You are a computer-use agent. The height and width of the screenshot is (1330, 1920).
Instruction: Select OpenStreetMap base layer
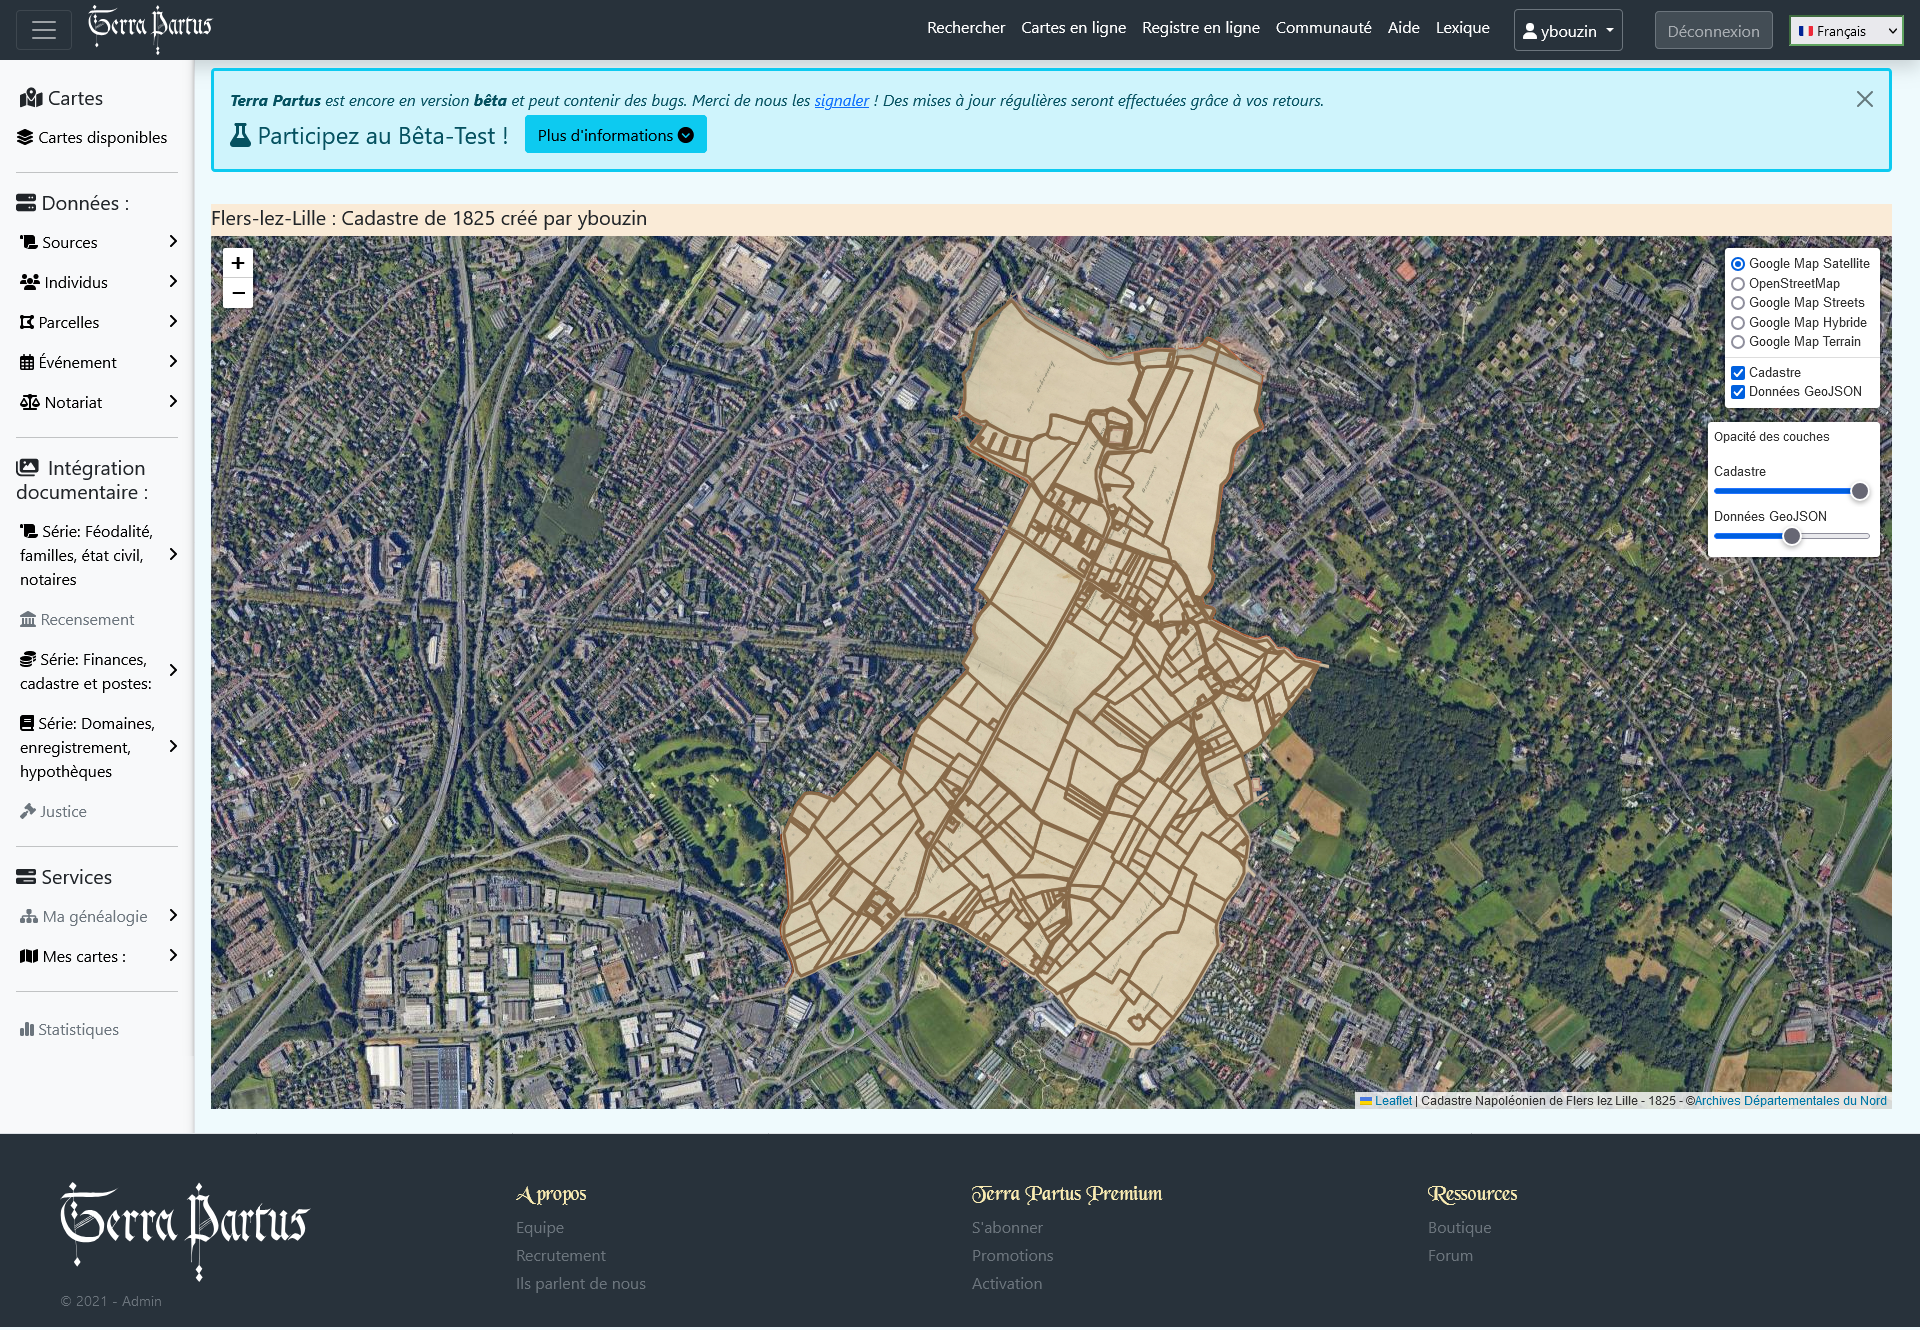tap(1738, 284)
